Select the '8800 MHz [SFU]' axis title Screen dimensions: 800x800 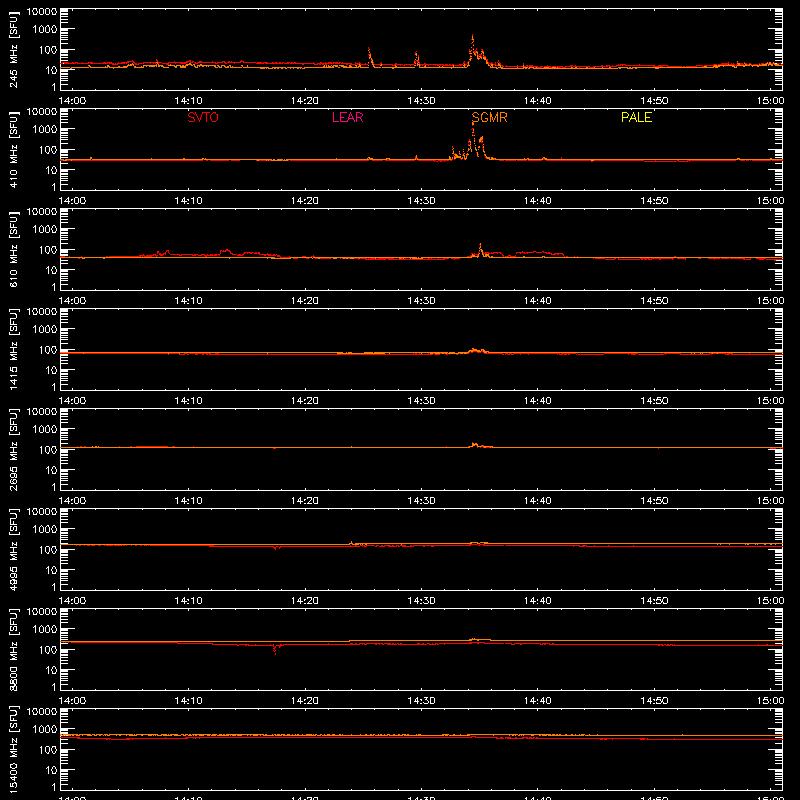tap(13, 649)
